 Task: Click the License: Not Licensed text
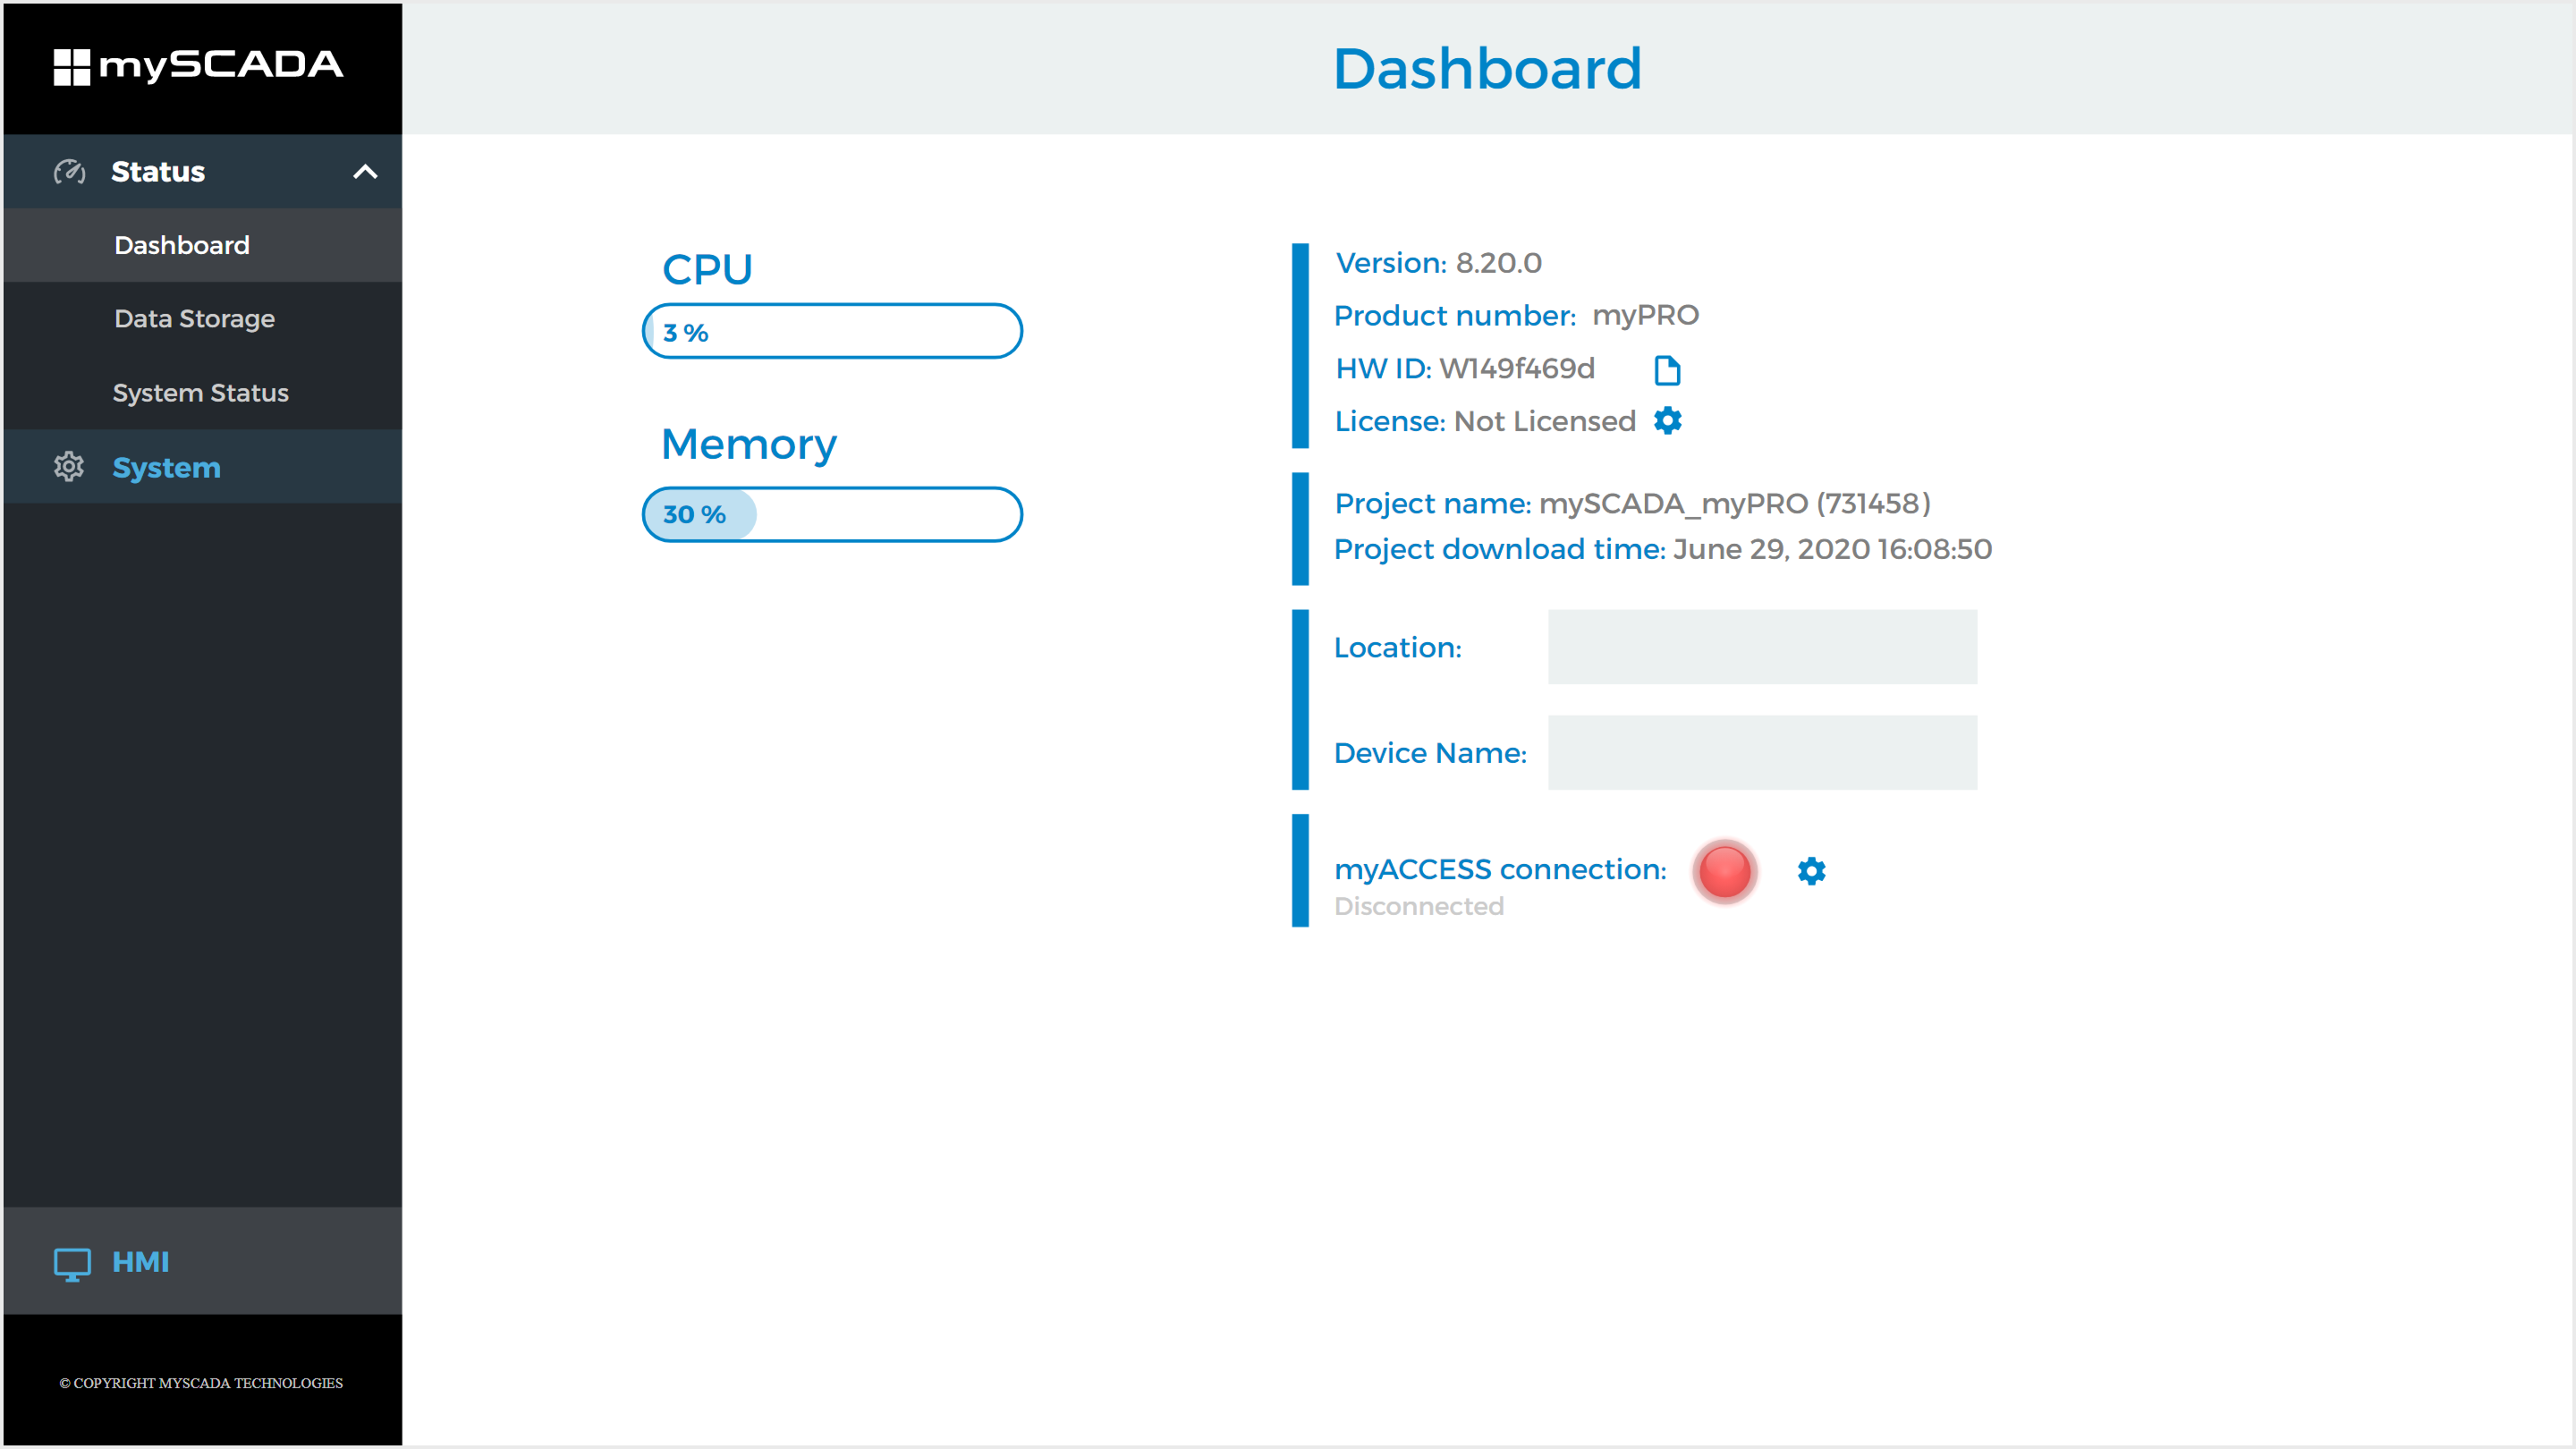(1485, 422)
